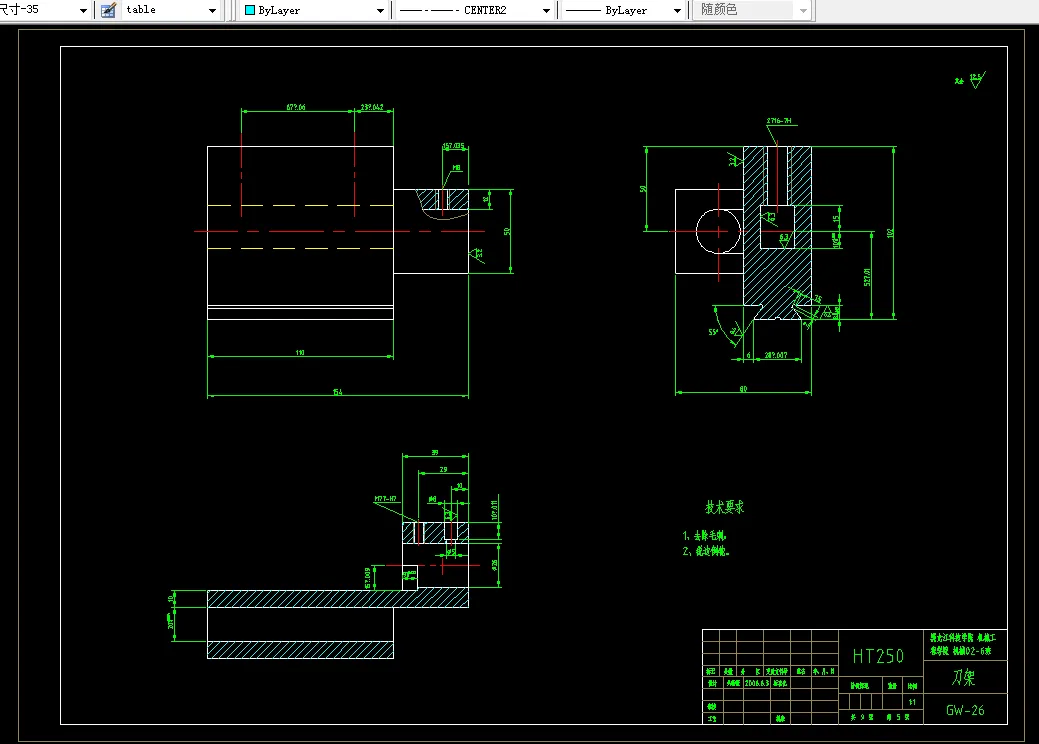Select the 39 dimension in bottom view
This screenshot has height=744, width=1039.
point(435,452)
